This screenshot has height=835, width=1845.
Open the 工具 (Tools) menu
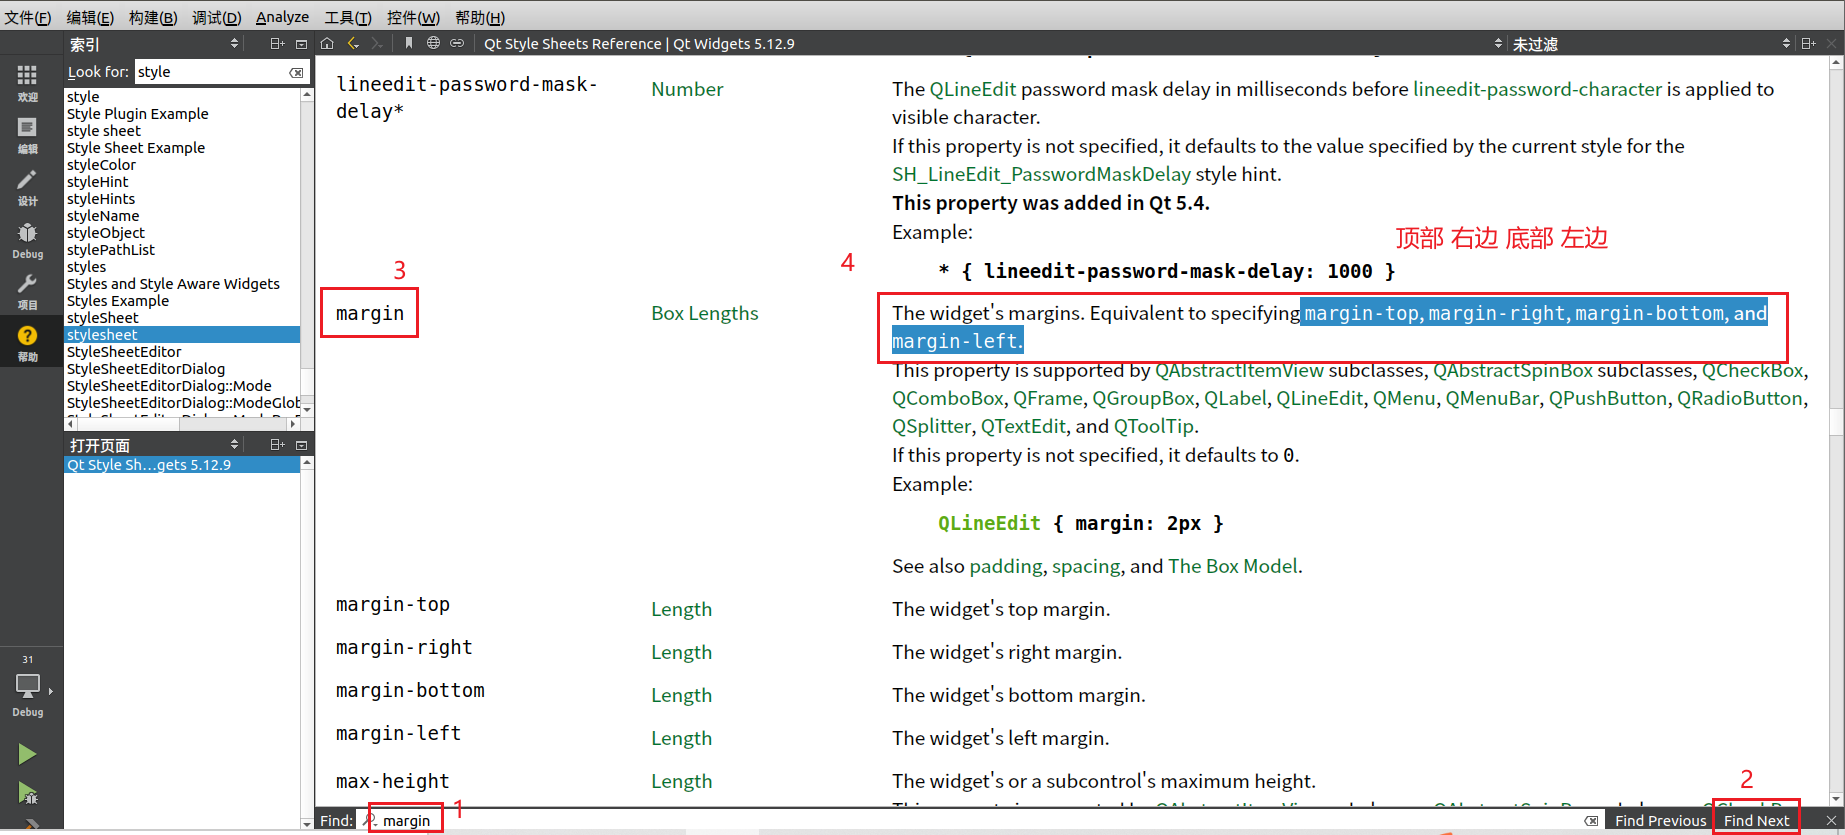point(348,17)
